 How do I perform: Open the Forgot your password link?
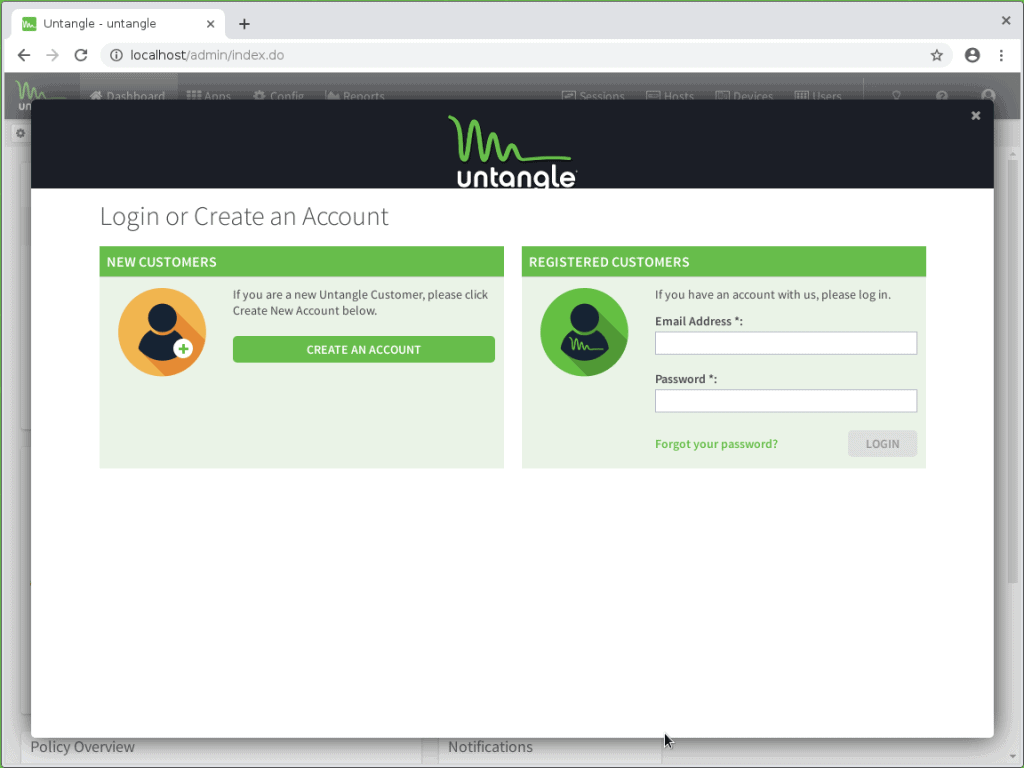(716, 444)
